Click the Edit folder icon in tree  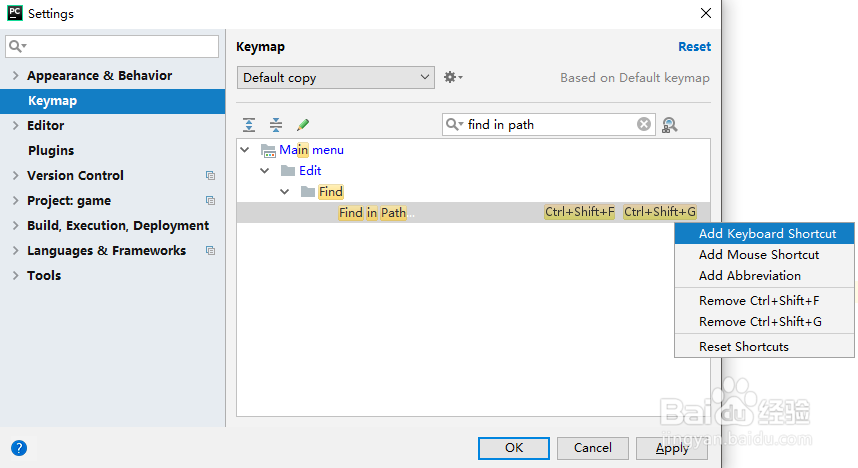pyautogui.click(x=288, y=171)
